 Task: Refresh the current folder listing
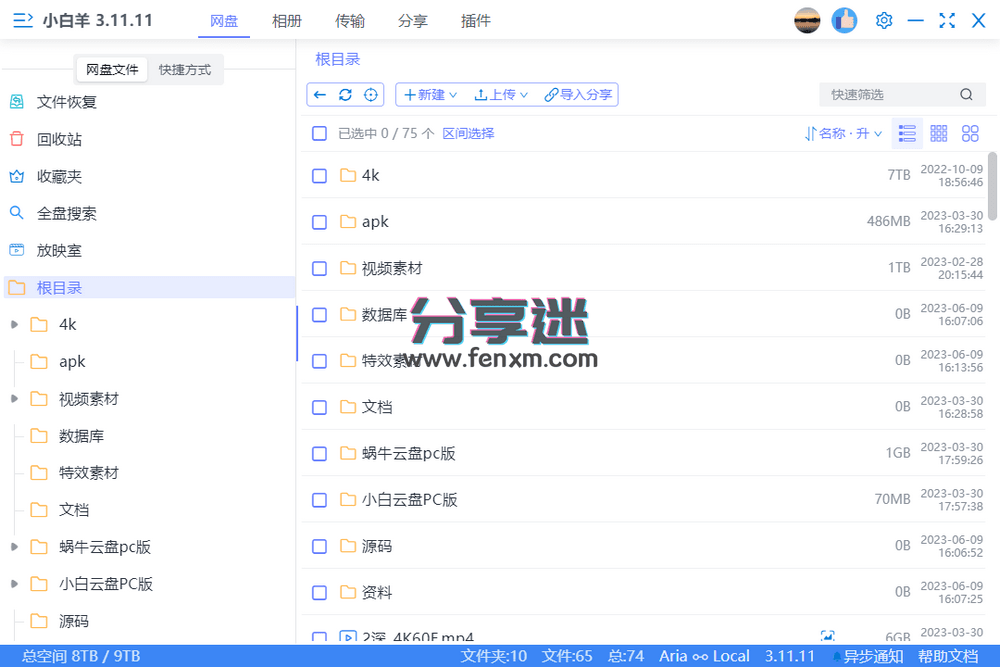[x=344, y=94]
